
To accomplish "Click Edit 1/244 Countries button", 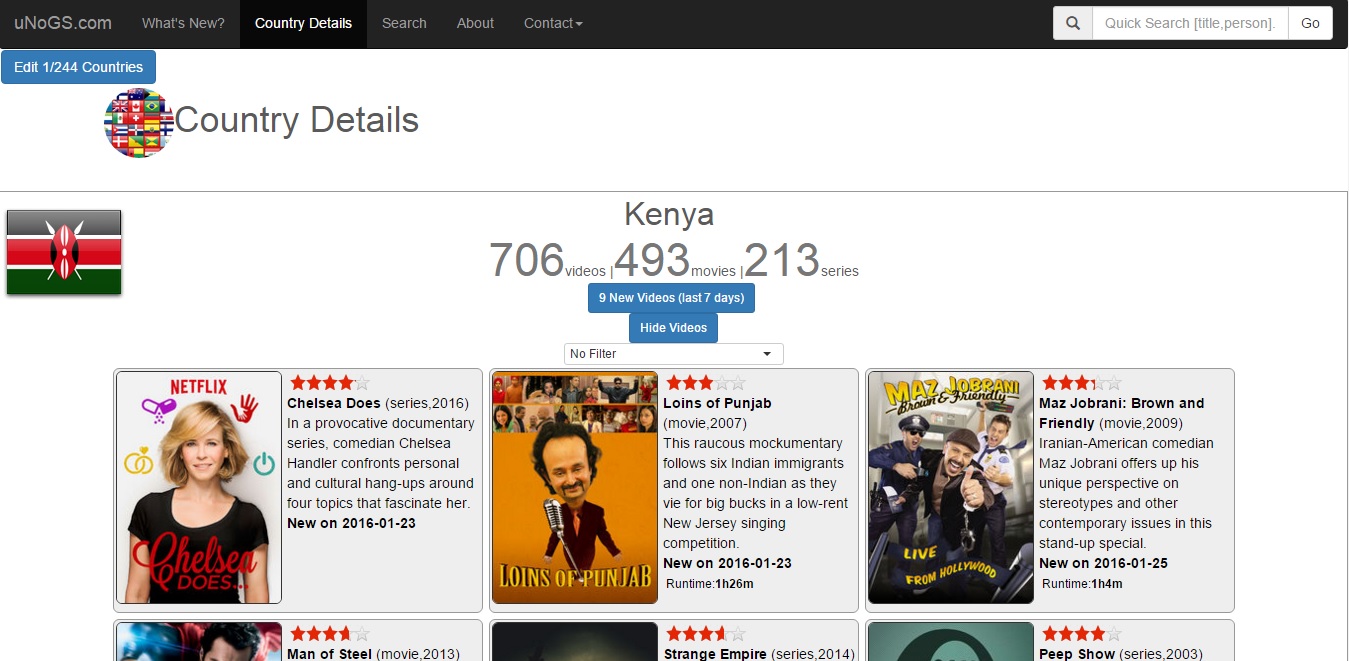I will [78, 67].
